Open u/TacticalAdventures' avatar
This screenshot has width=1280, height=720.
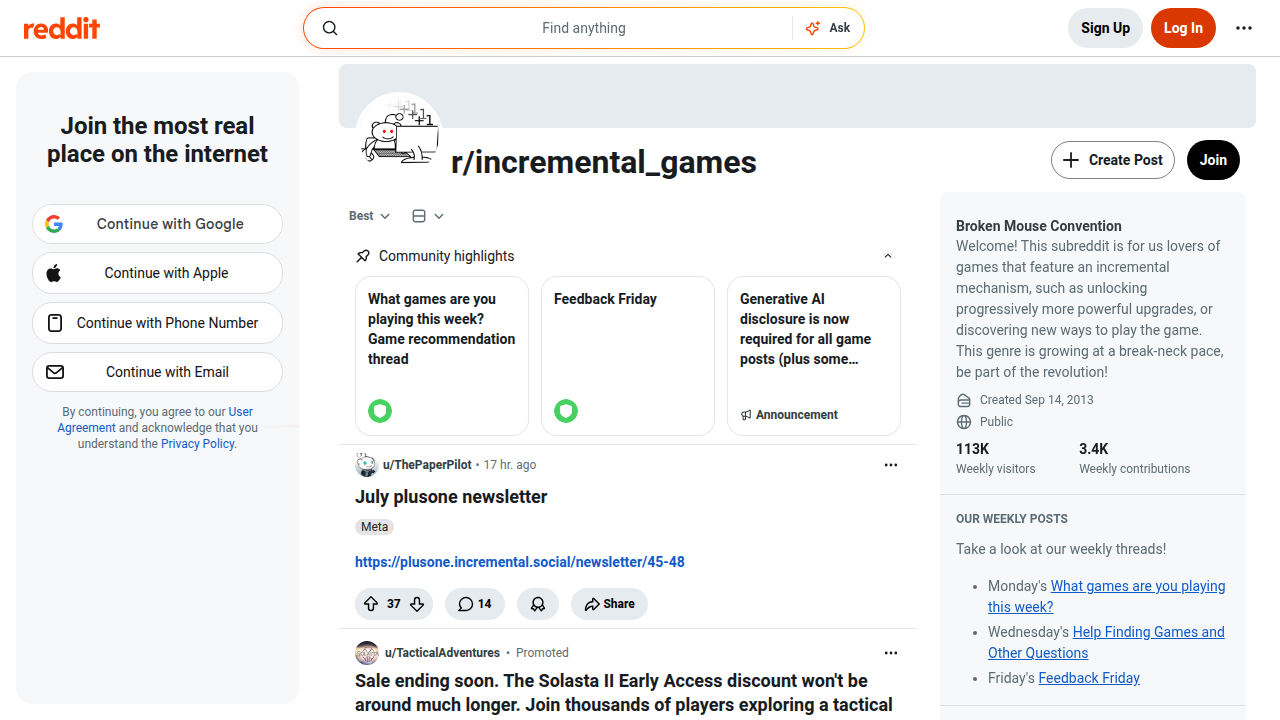[x=367, y=653]
